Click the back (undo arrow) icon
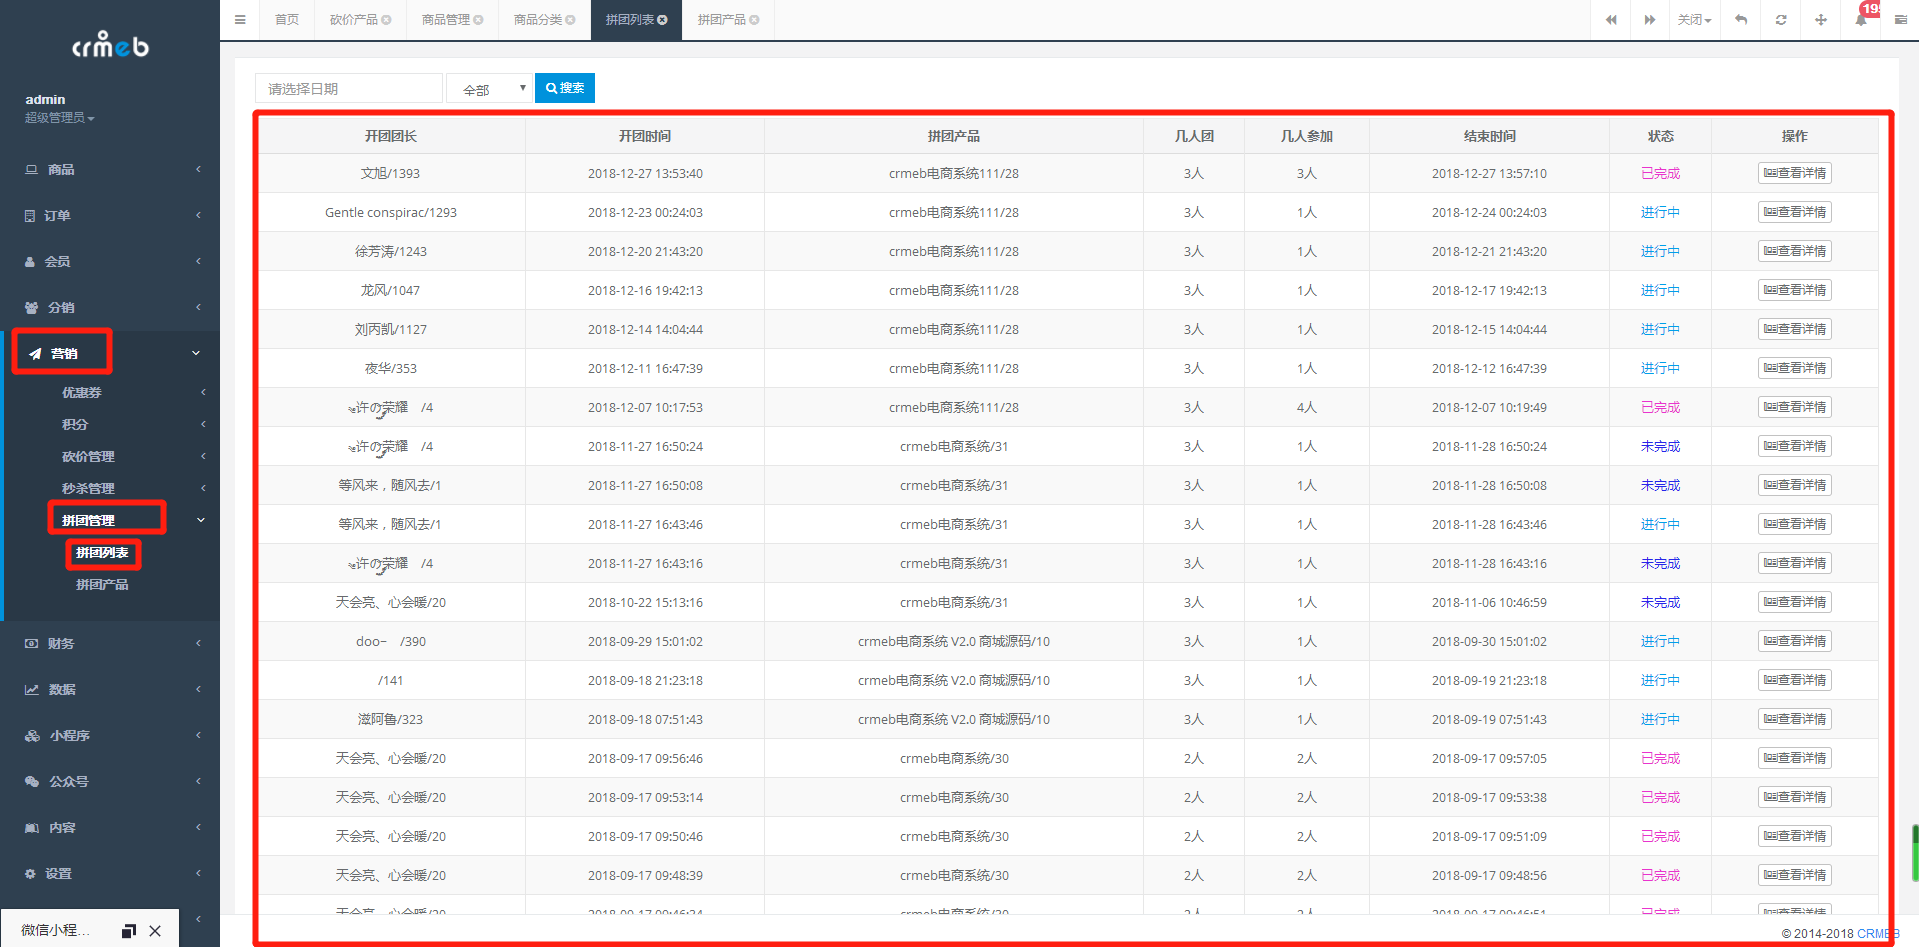This screenshot has height=947, width=1919. coord(1741,20)
